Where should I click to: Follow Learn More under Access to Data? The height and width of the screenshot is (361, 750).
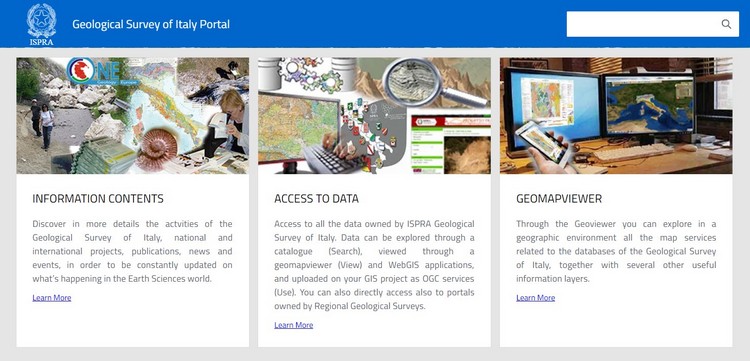(294, 325)
